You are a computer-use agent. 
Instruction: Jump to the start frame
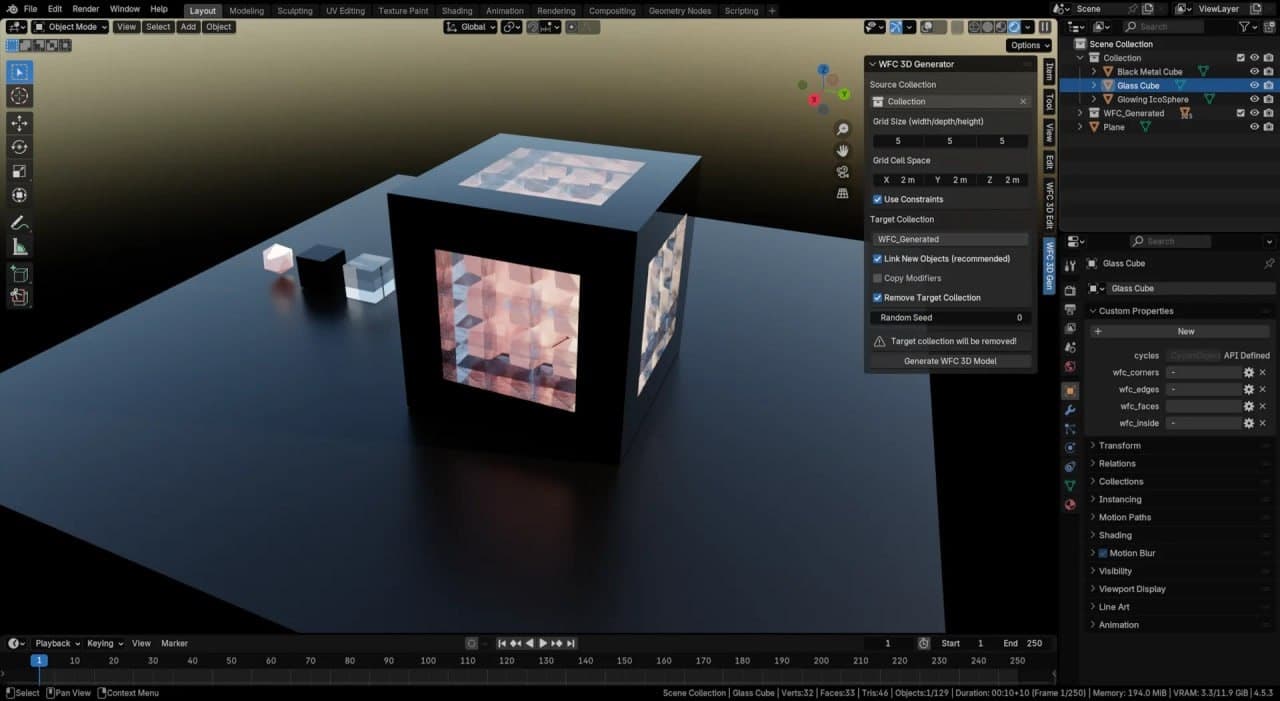[x=503, y=643]
